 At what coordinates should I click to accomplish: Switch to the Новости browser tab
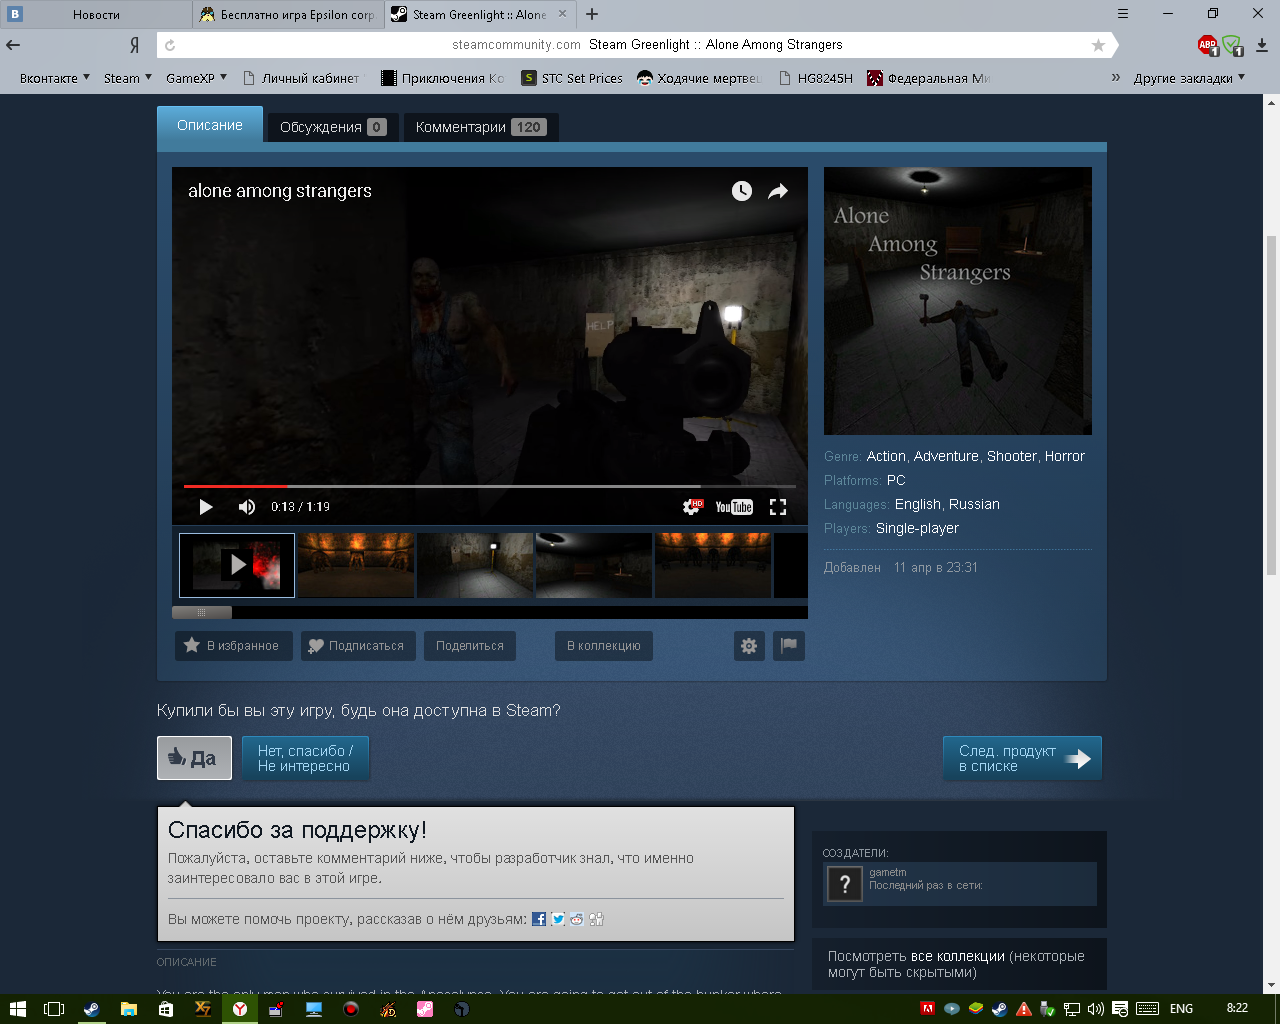click(x=96, y=15)
